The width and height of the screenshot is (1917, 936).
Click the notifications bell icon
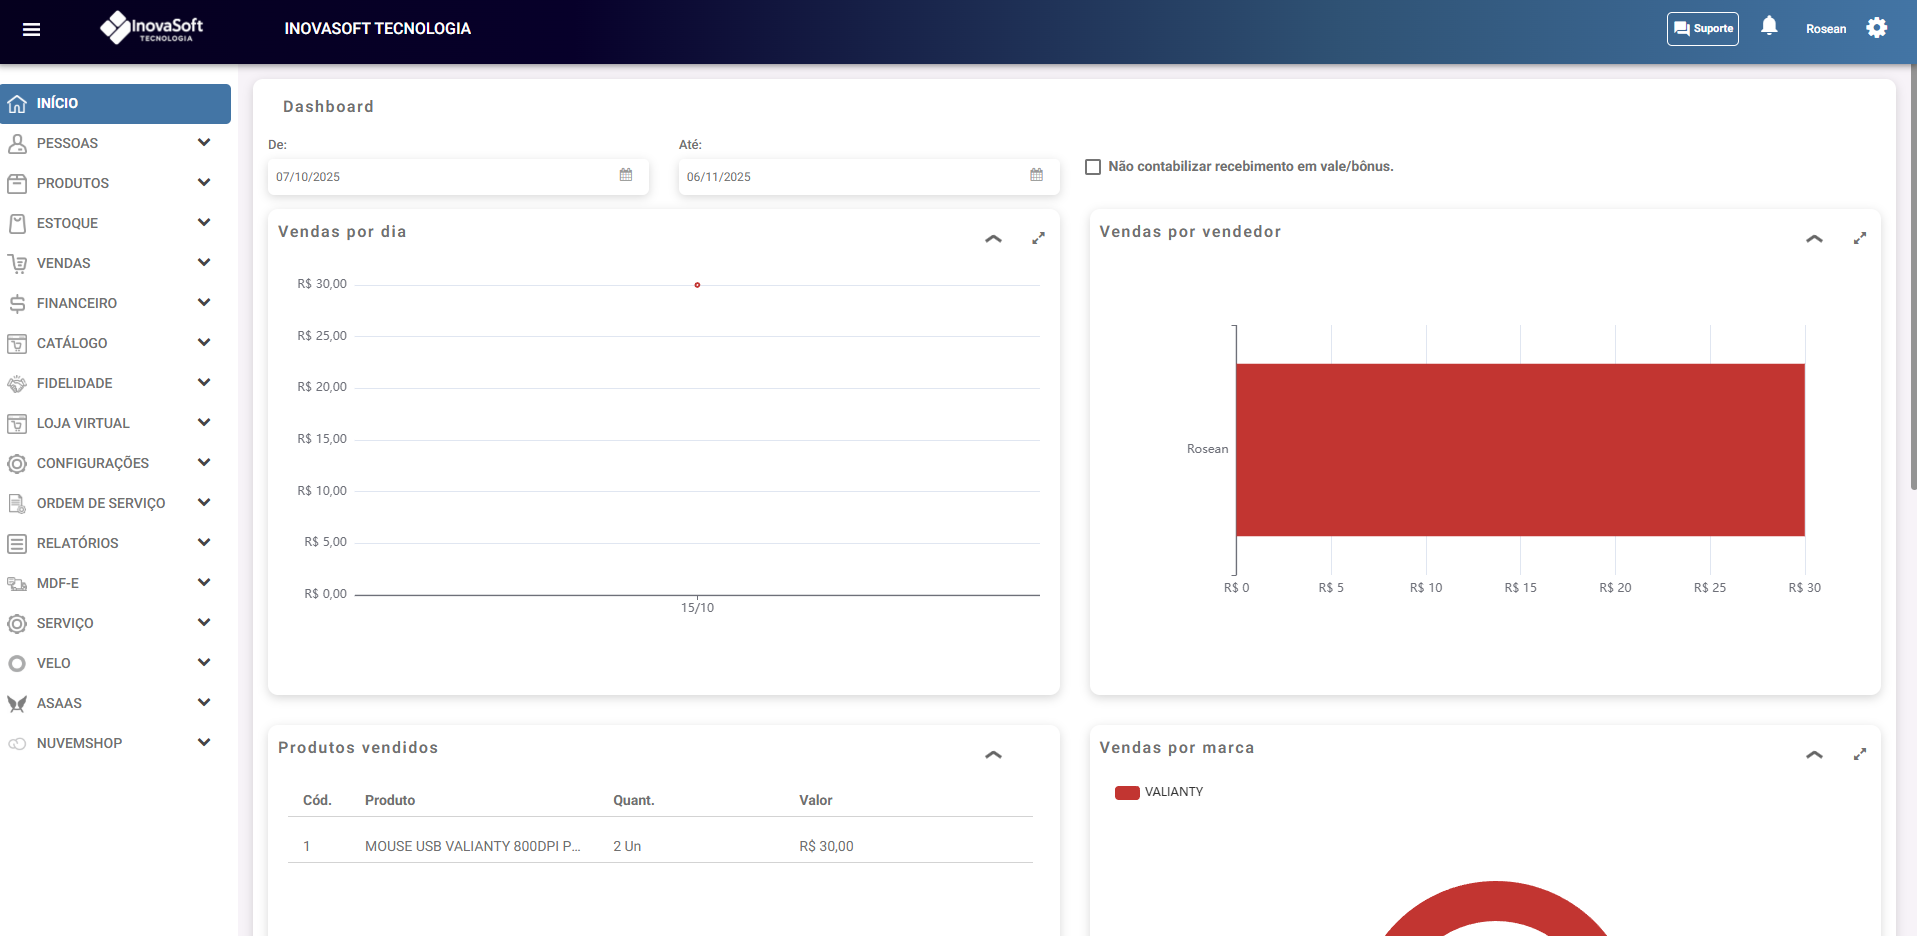(1768, 27)
